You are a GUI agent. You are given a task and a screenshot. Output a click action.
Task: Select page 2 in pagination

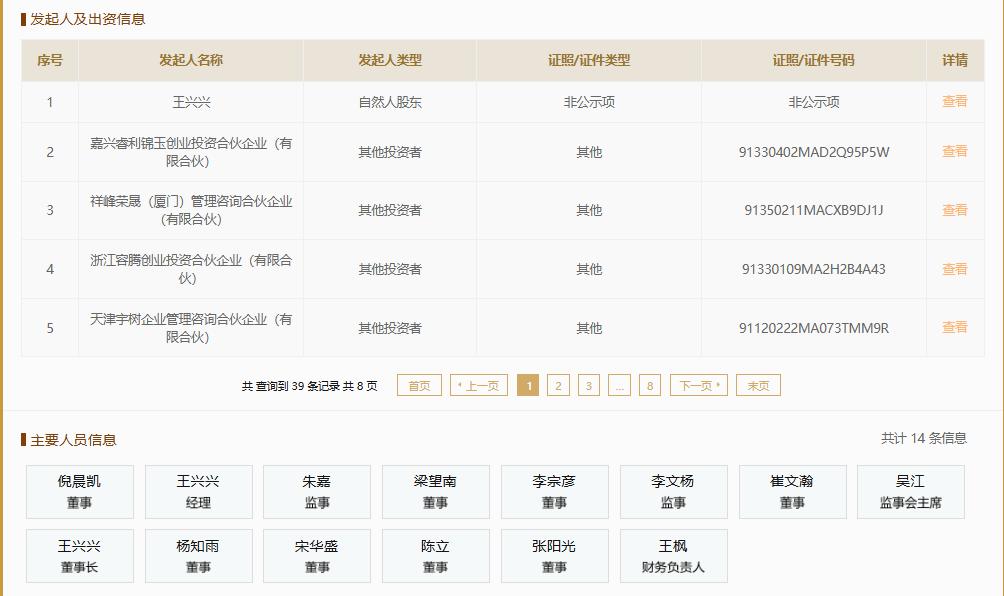(x=558, y=386)
